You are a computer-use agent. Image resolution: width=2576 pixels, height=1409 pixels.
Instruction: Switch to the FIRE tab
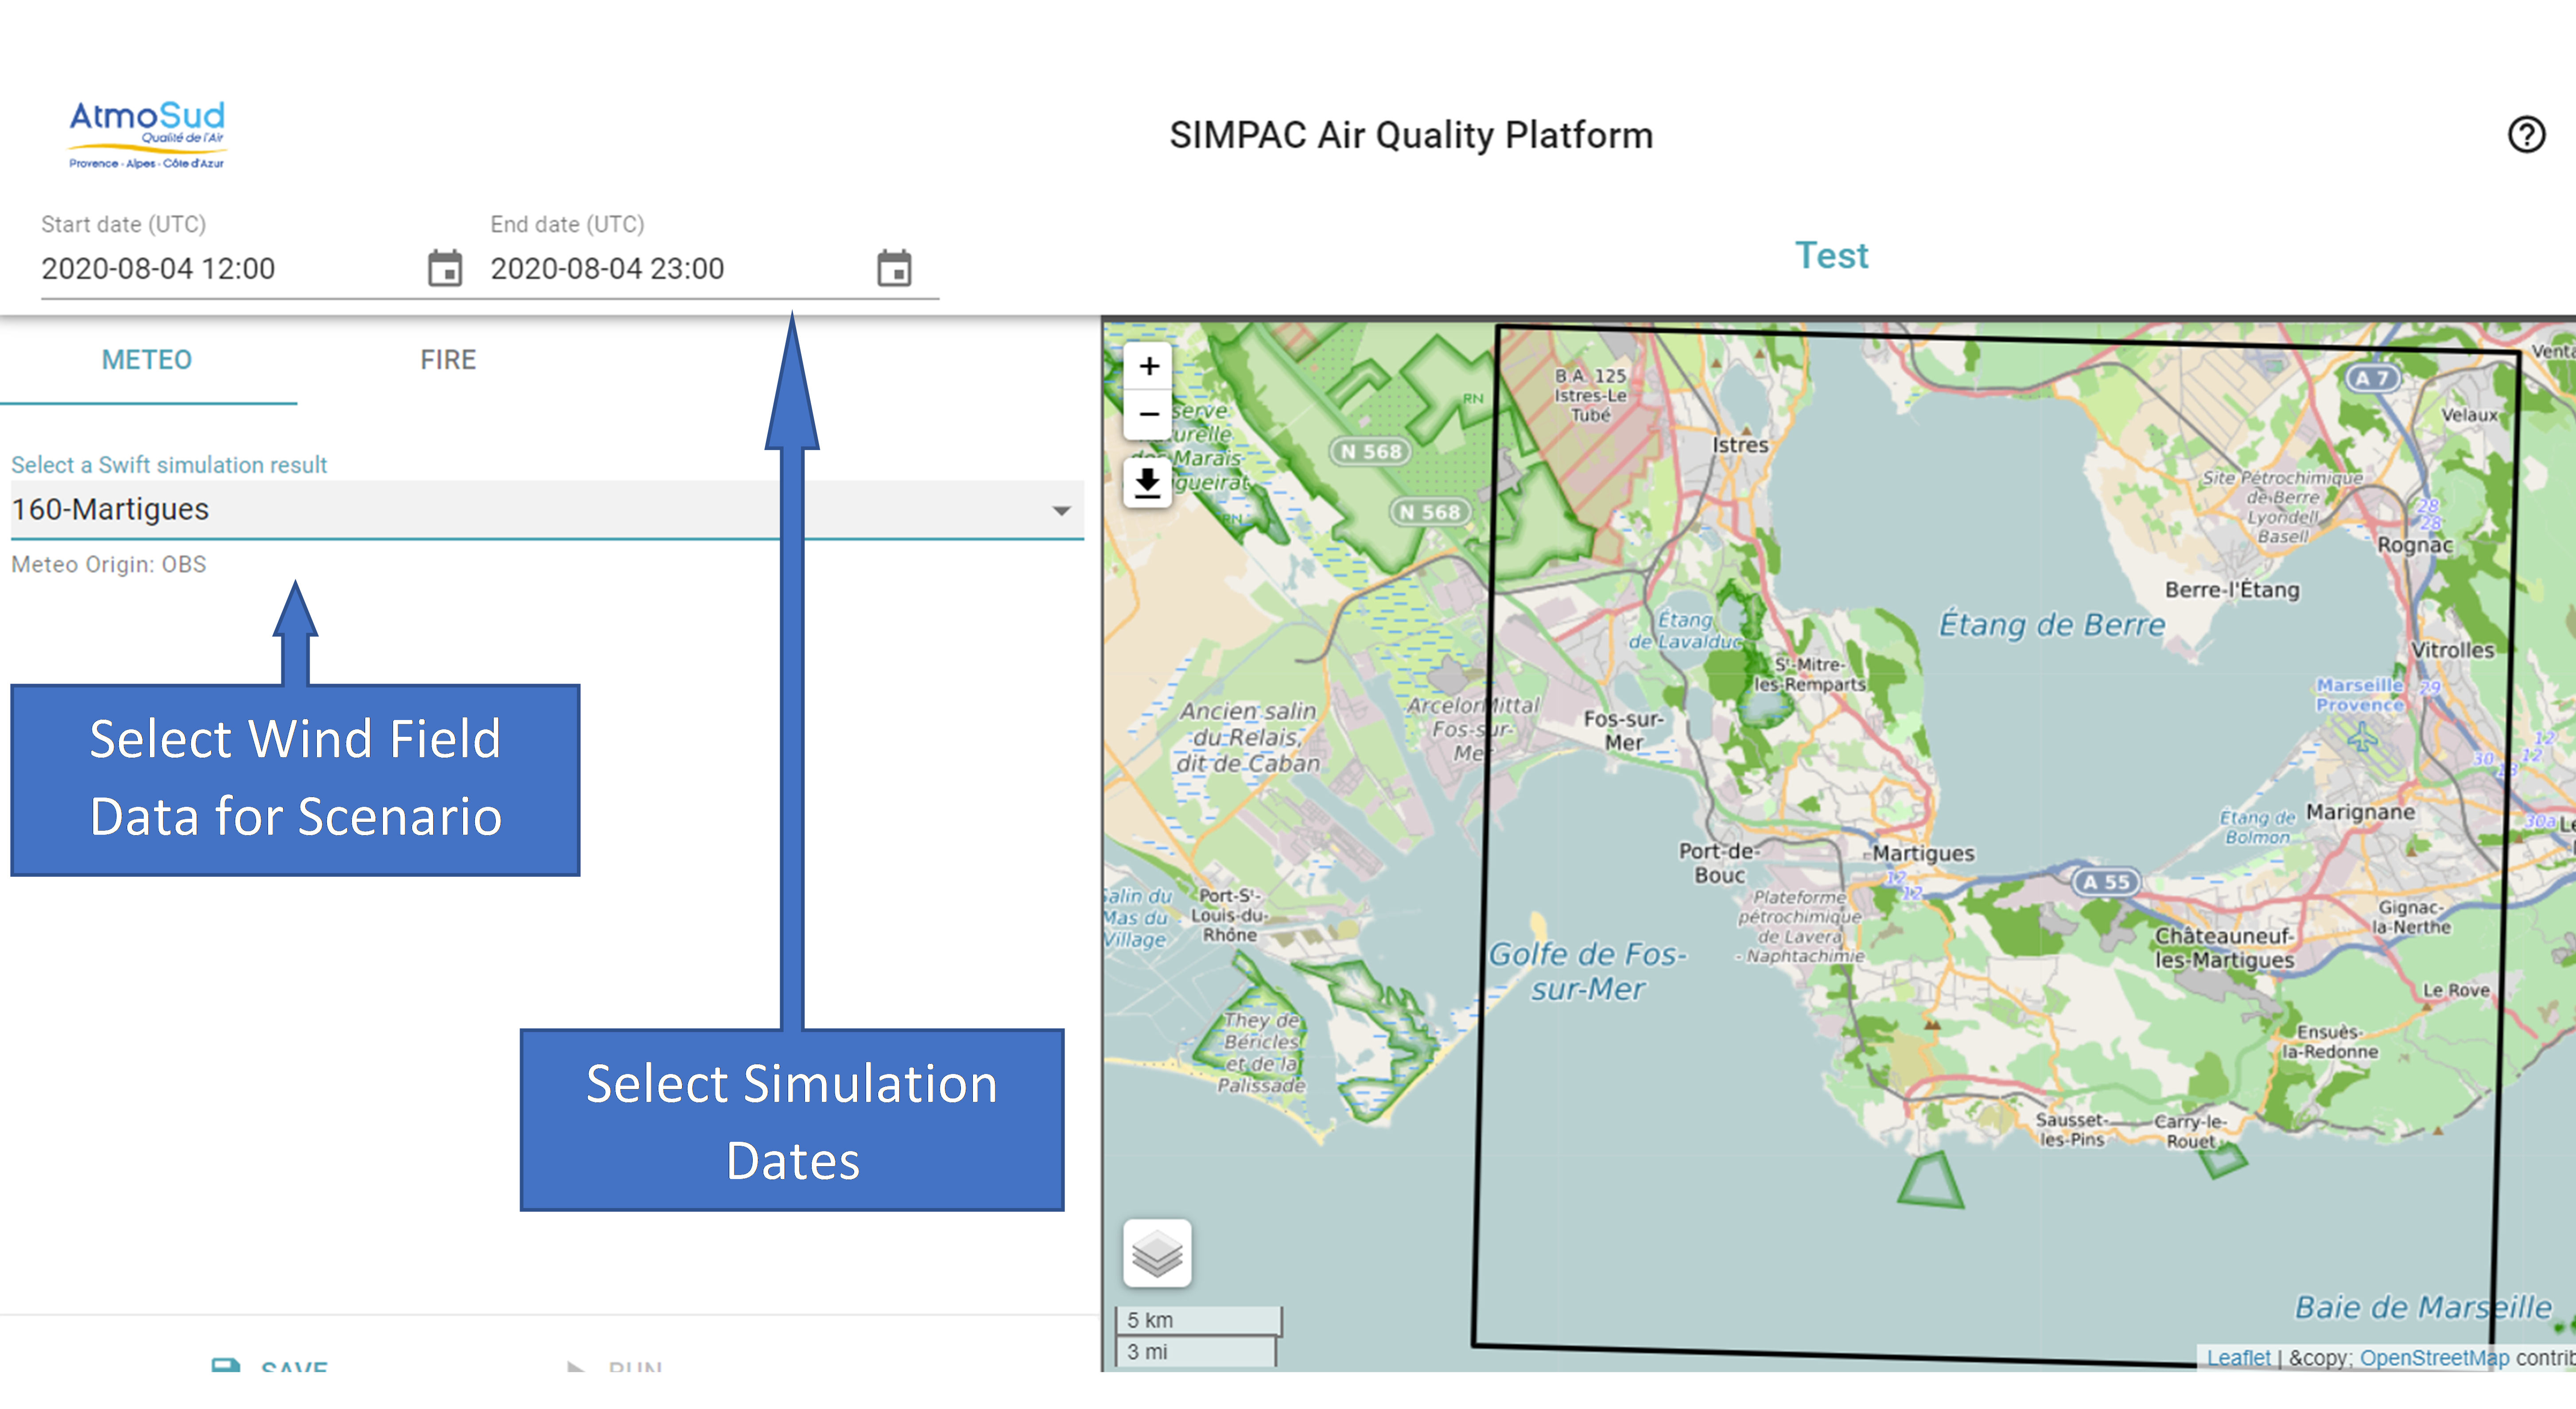(448, 360)
